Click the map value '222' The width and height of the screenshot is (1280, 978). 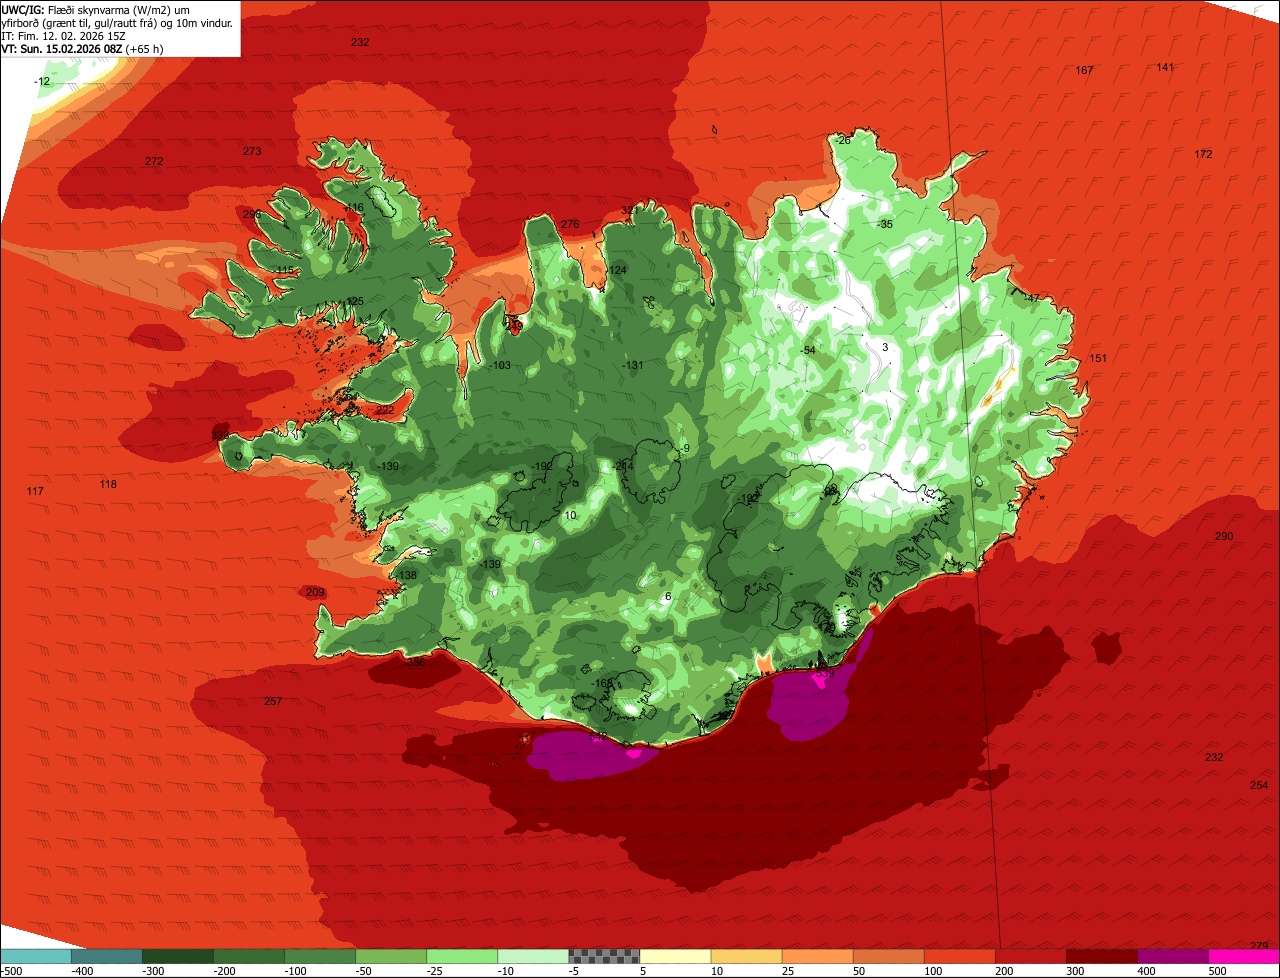pyautogui.click(x=384, y=411)
